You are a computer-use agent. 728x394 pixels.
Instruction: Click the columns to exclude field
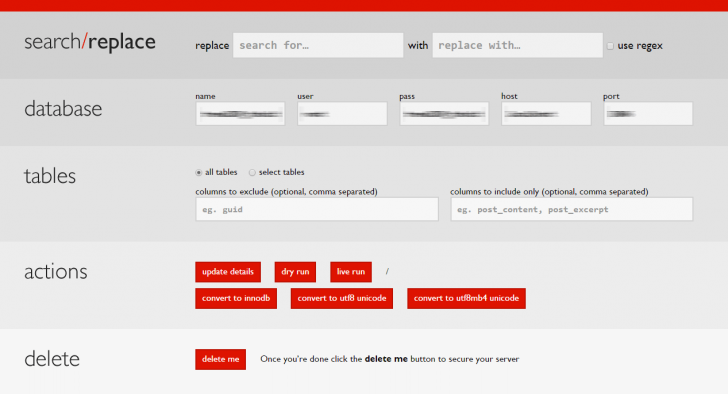pyautogui.click(x=317, y=209)
